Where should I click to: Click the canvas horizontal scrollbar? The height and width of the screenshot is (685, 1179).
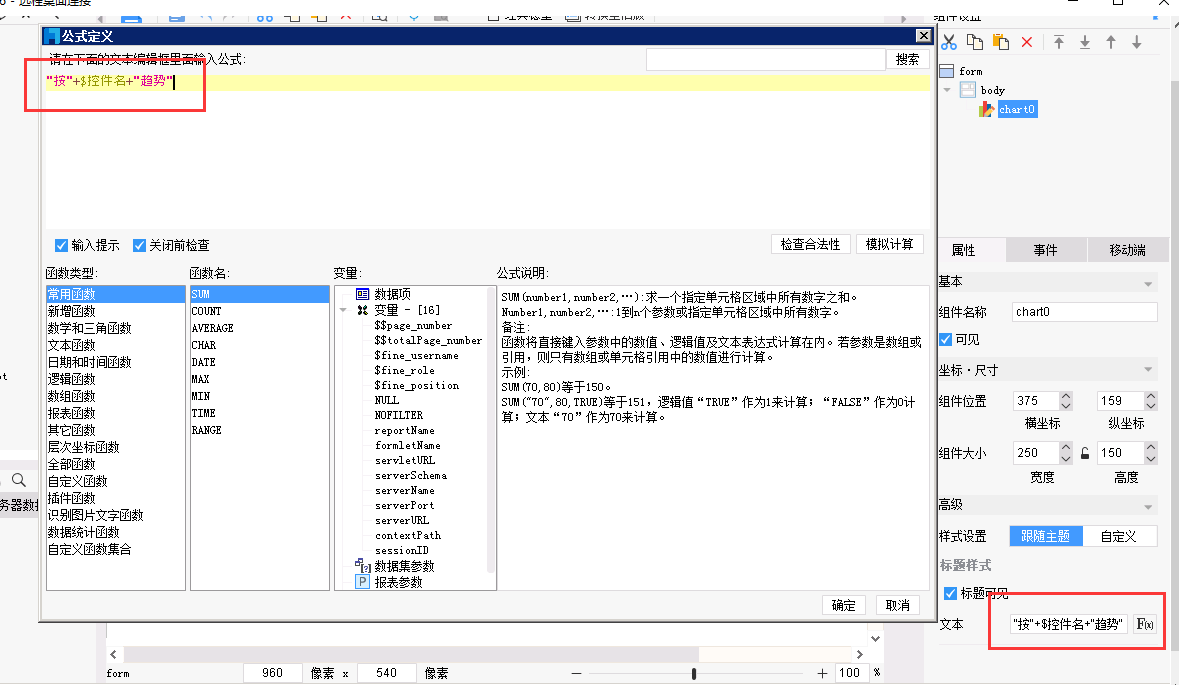click(x=412, y=654)
